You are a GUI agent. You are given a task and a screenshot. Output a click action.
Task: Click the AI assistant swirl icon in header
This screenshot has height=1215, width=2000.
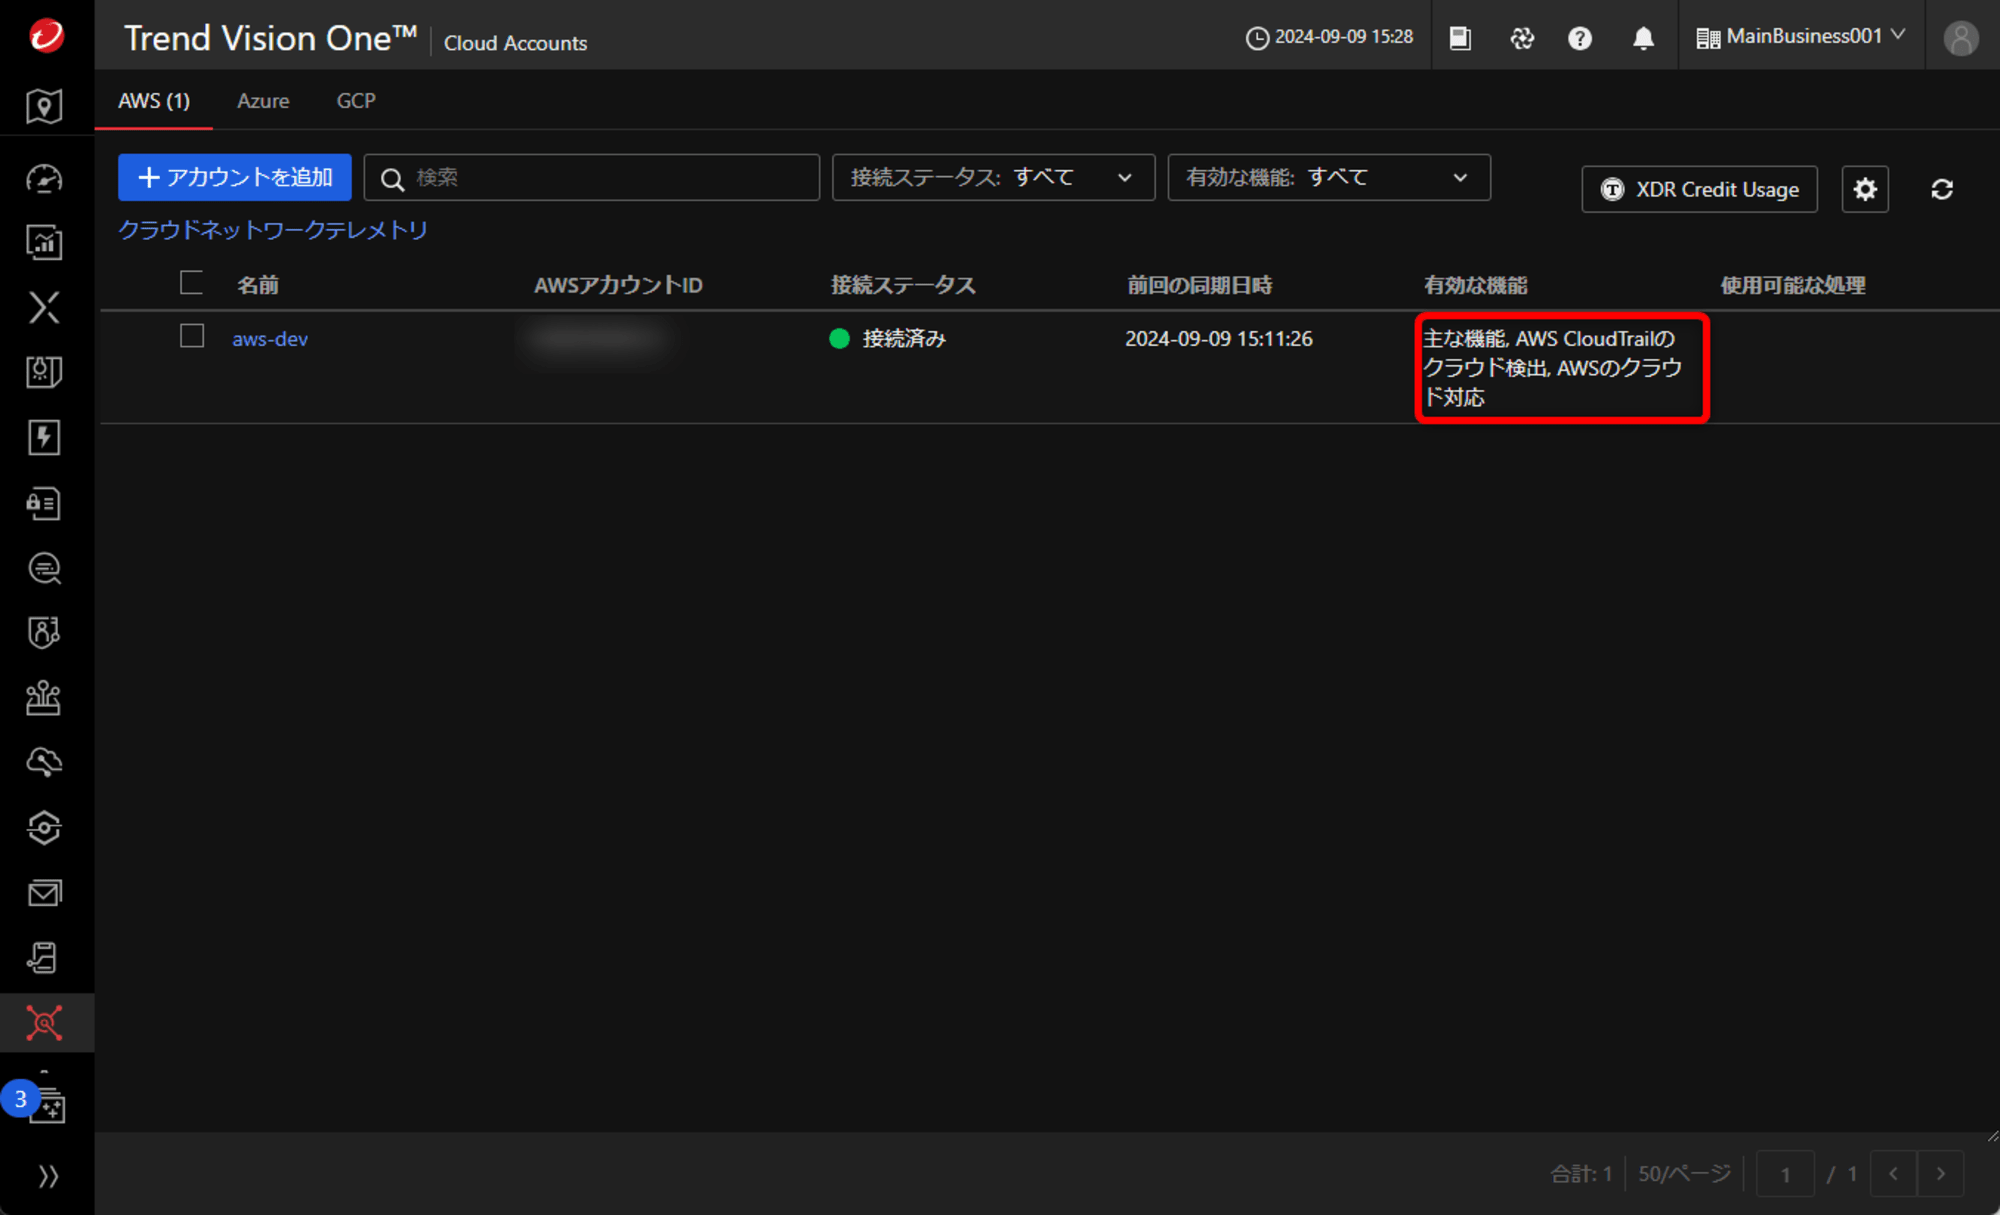click(x=1522, y=38)
